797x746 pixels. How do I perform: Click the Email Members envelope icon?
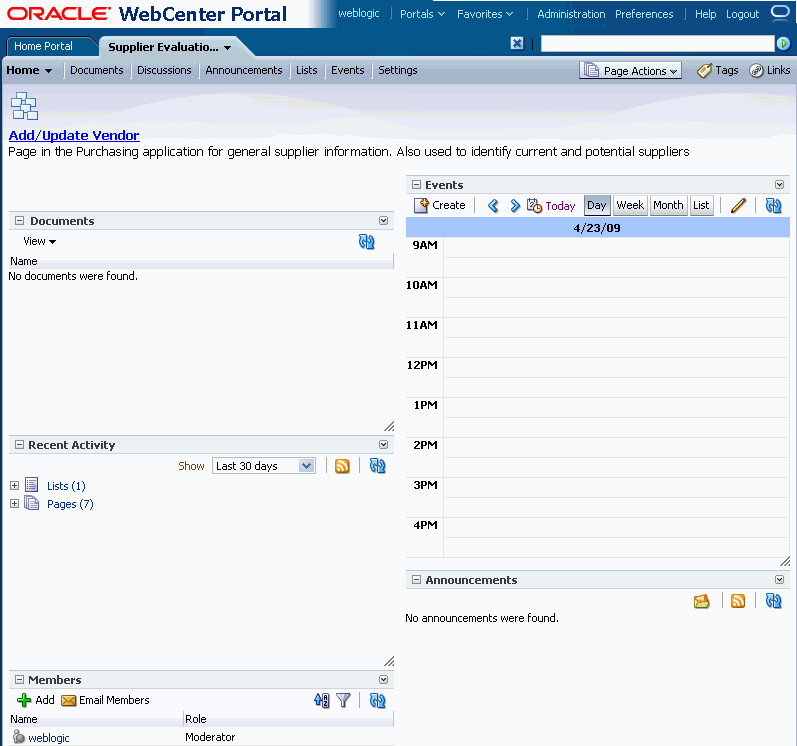[68, 701]
